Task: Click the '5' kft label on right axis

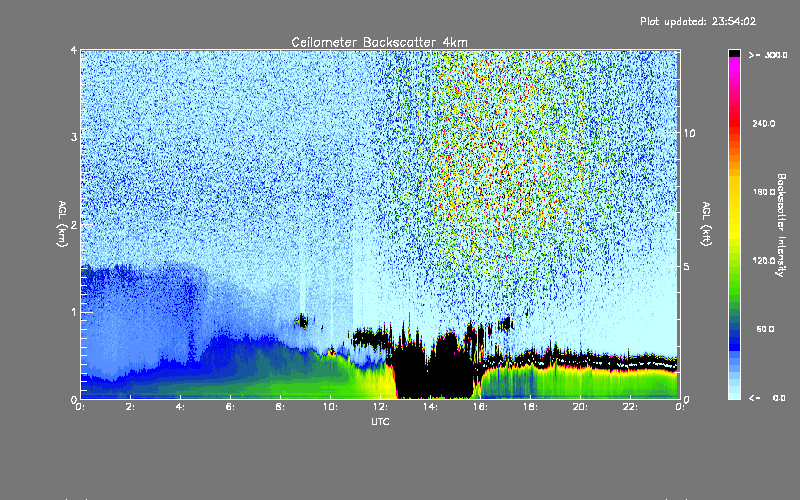Action: pyautogui.click(x=686, y=266)
